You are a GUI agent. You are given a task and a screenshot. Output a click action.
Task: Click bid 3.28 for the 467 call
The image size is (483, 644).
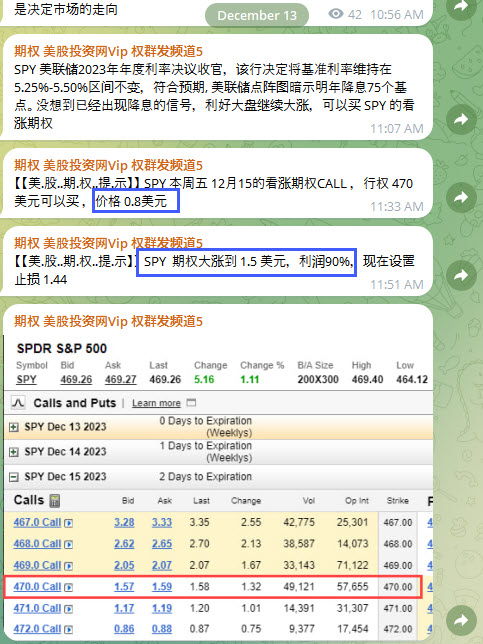pos(124,522)
